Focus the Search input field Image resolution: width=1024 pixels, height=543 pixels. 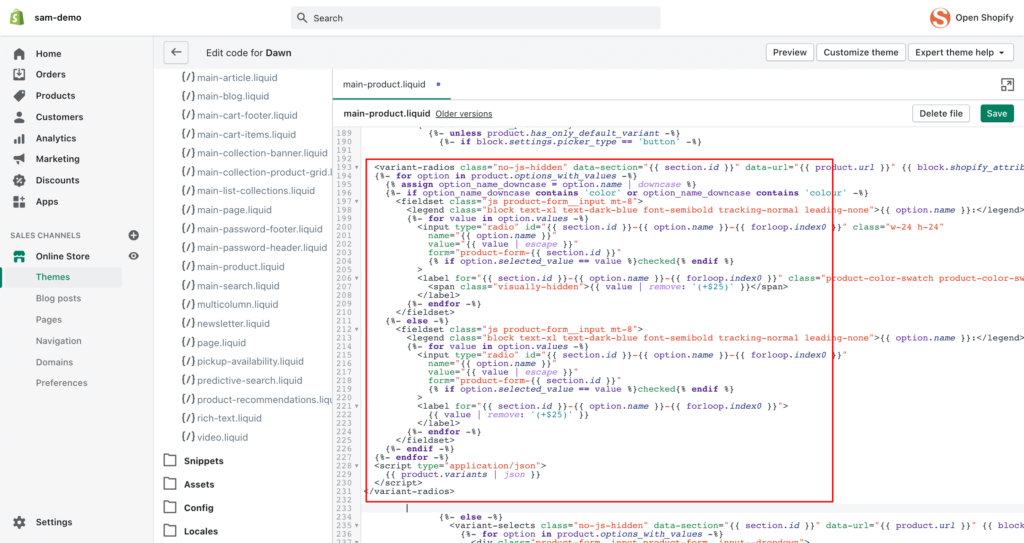click(475, 18)
